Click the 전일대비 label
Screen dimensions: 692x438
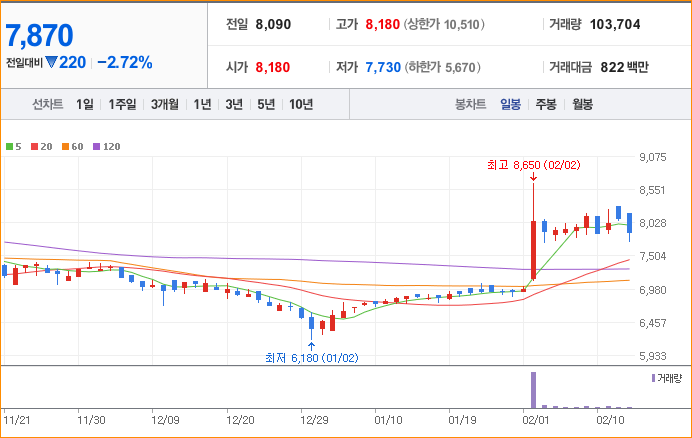pyautogui.click(x=24, y=63)
